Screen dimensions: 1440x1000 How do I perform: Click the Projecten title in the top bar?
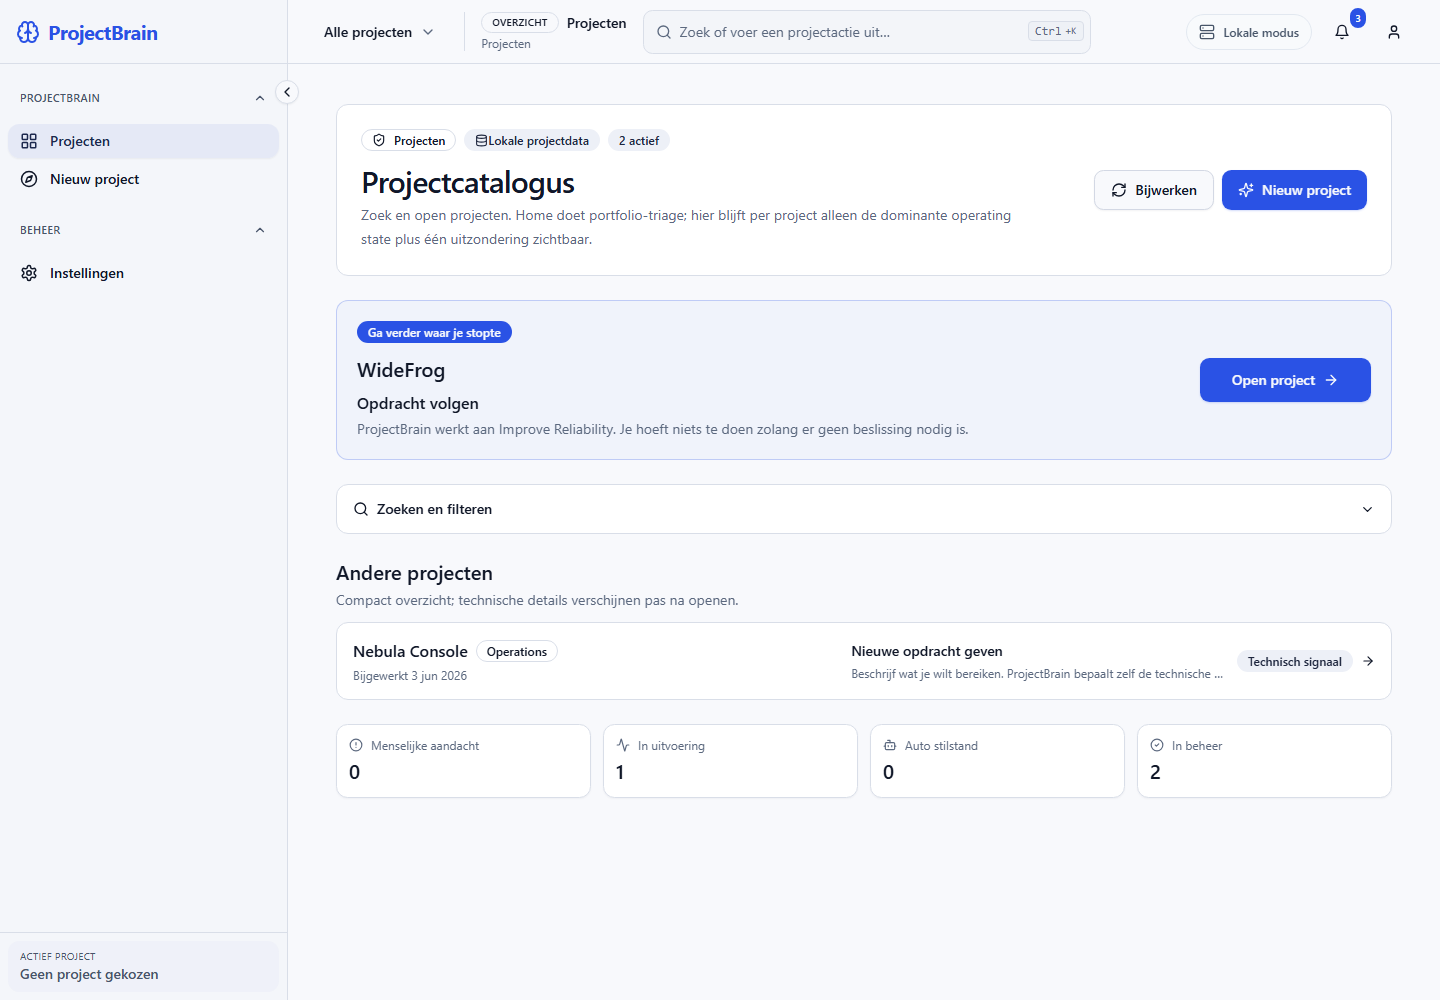[597, 23]
